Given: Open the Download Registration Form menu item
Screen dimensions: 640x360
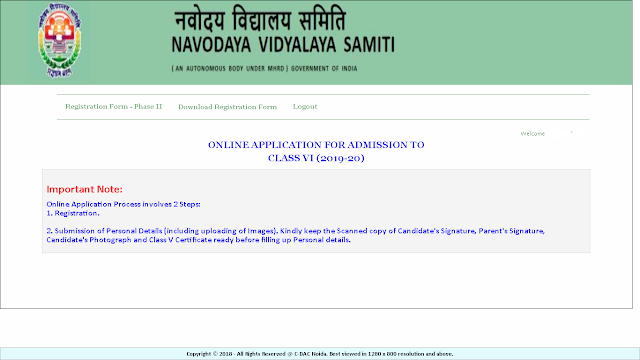Looking at the screenshot, I should coord(227,107).
